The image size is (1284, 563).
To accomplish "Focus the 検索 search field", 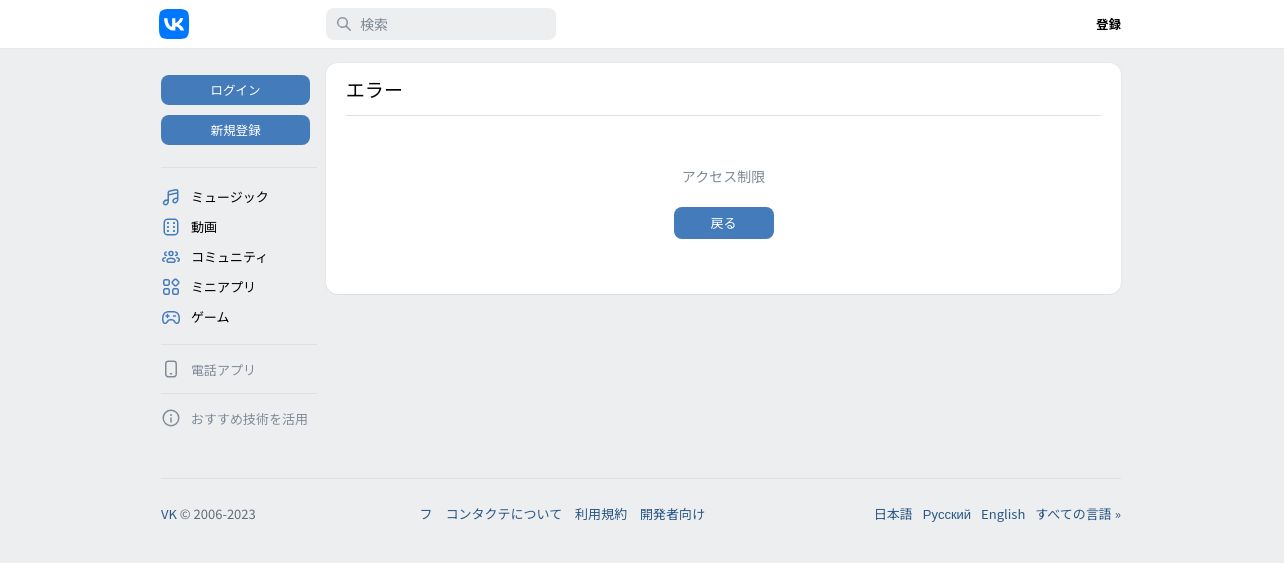I will pos(441,24).
